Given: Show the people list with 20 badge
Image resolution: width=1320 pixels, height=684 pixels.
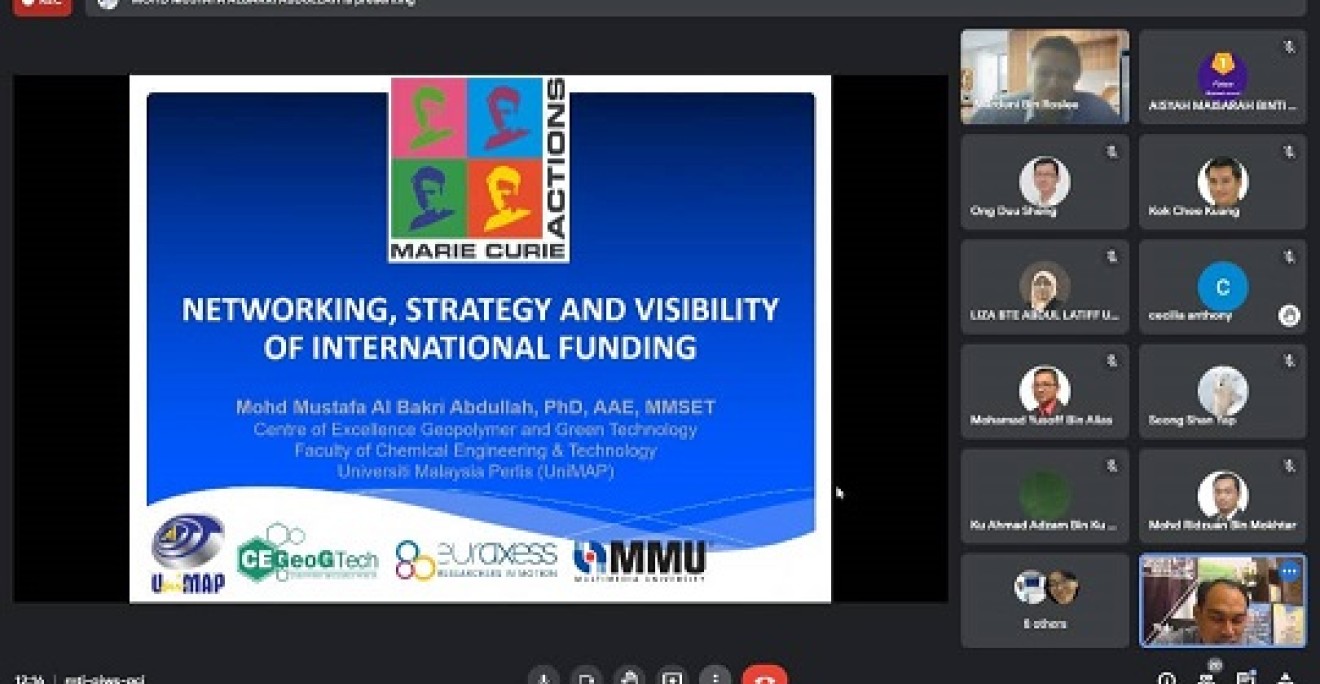Looking at the screenshot, I should click(1207, 678).
